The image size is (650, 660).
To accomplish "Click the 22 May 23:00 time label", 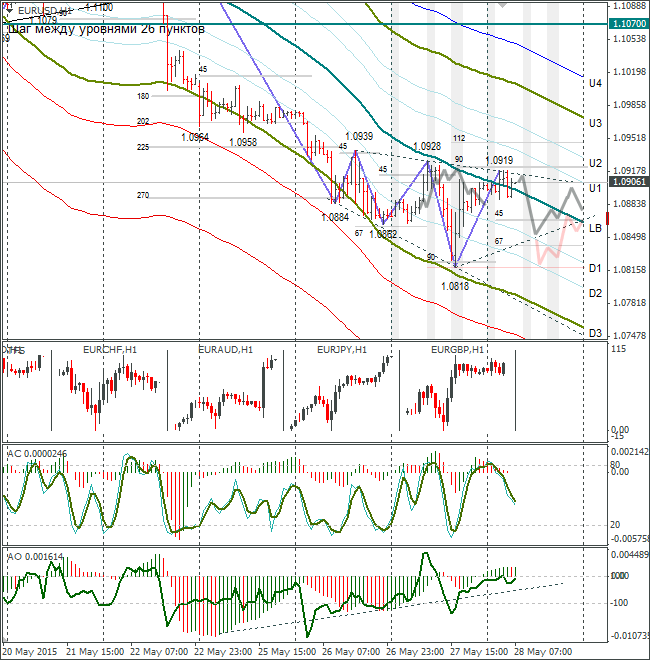I will point(224,652).
